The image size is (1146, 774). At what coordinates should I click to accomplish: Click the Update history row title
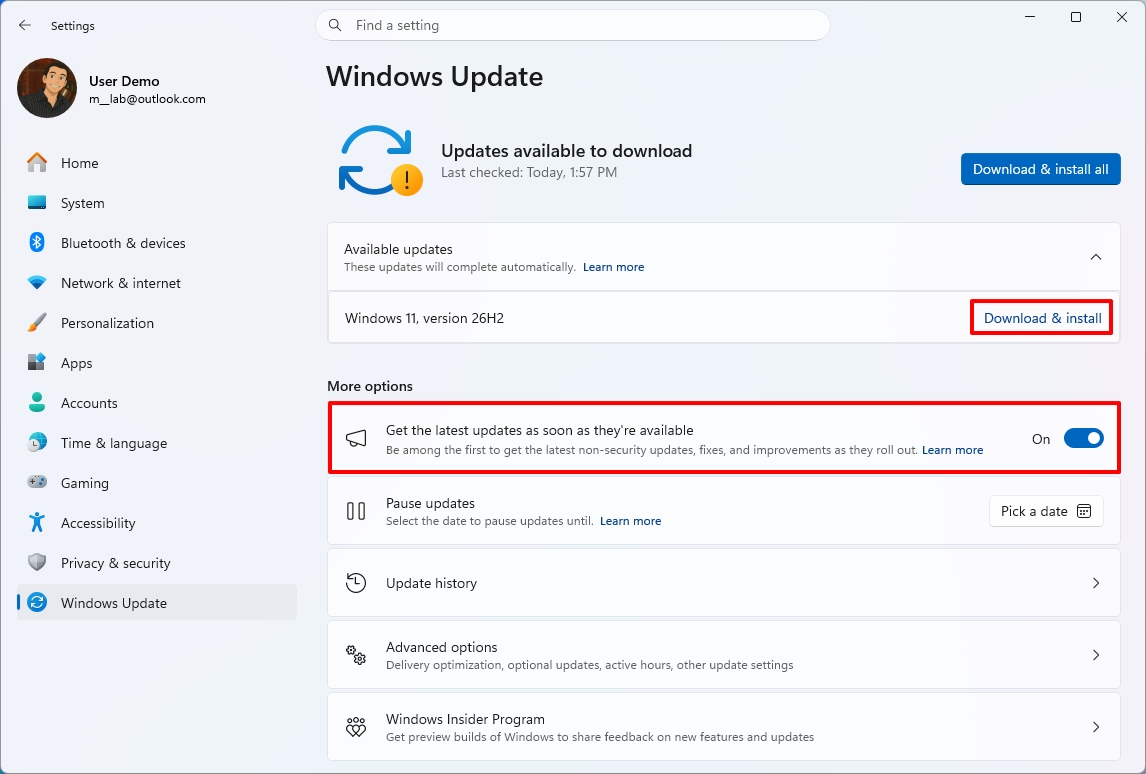pyautogui.click(x=431, y=583)
